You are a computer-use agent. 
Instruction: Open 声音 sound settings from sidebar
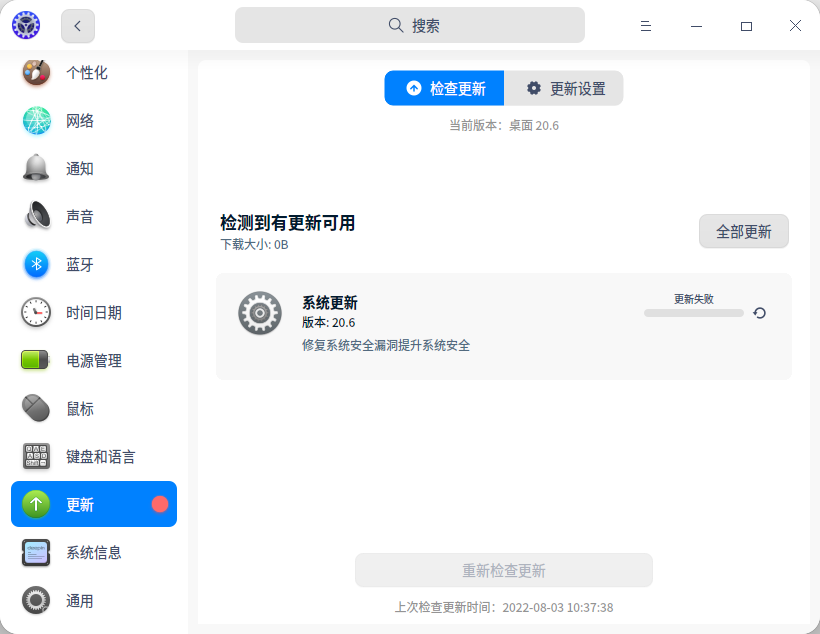point(36,216)
